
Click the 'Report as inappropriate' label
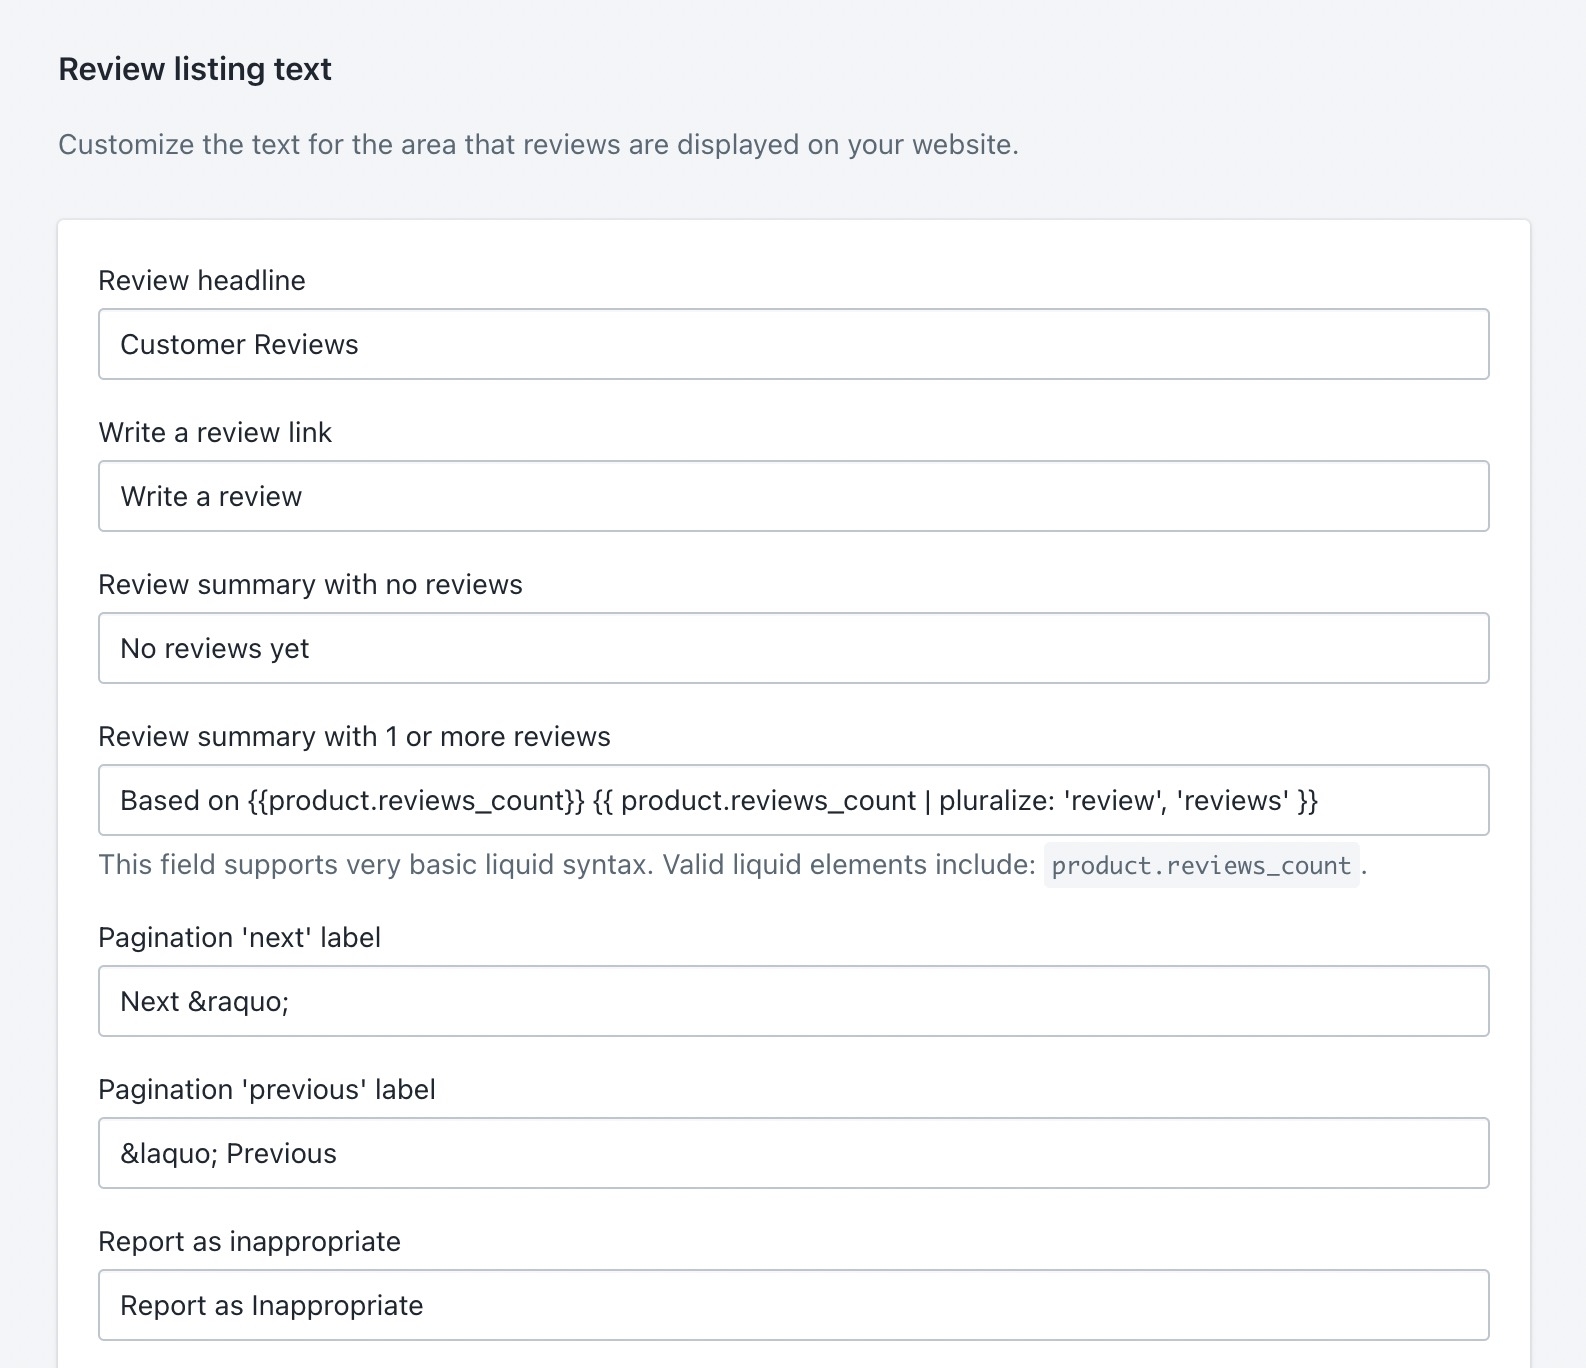249,1241
